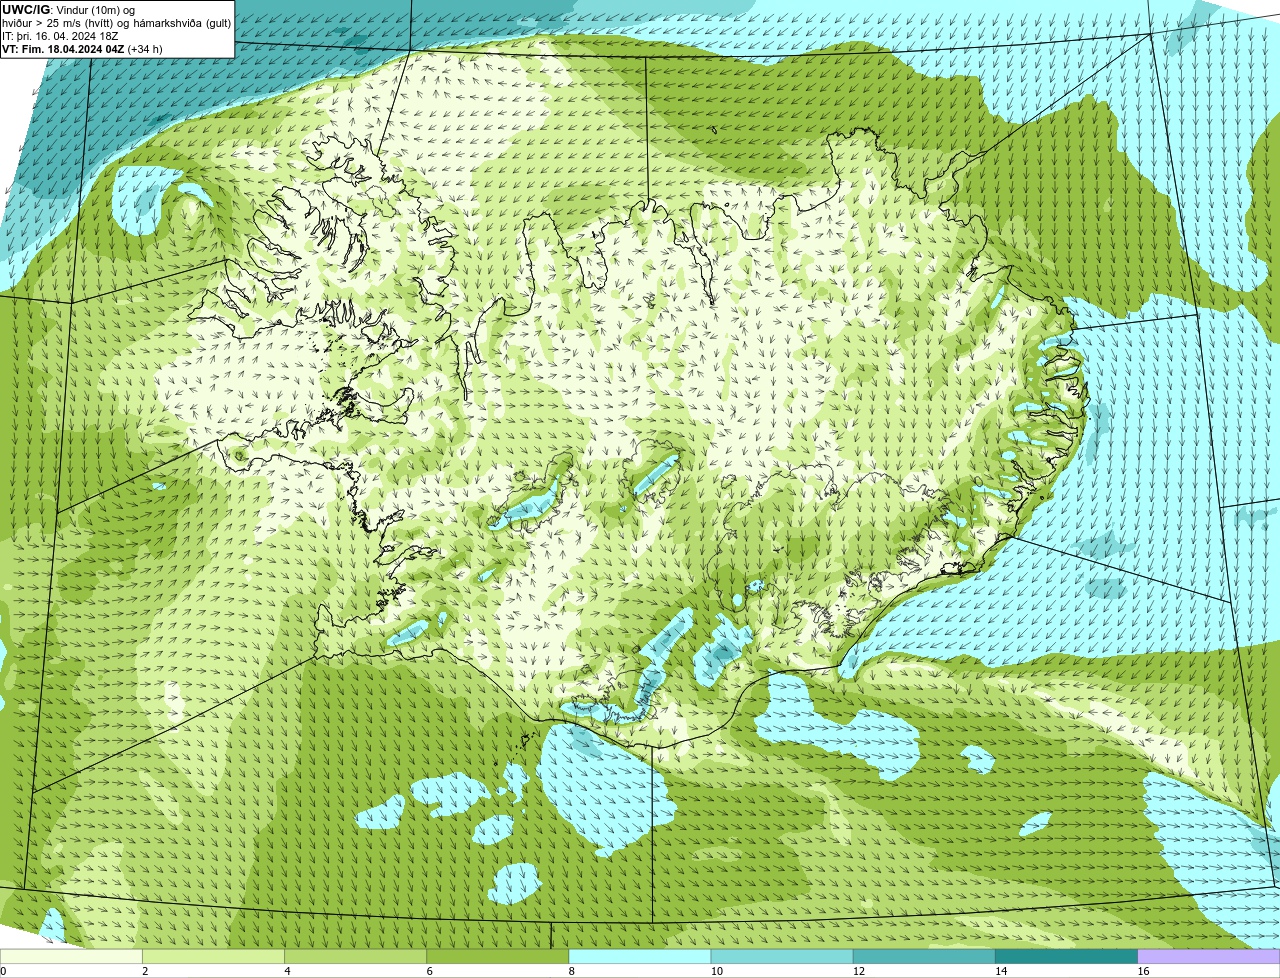Select the 6–8 m/s olive green legend swatch

498,956
